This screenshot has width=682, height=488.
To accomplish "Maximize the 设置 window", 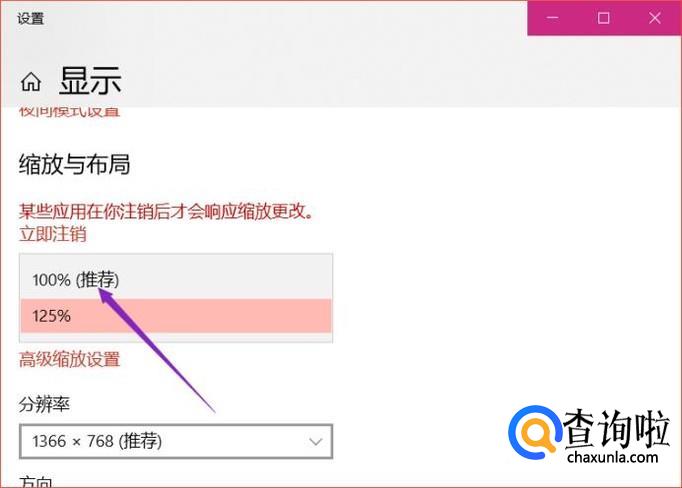I will pos(603,18).
